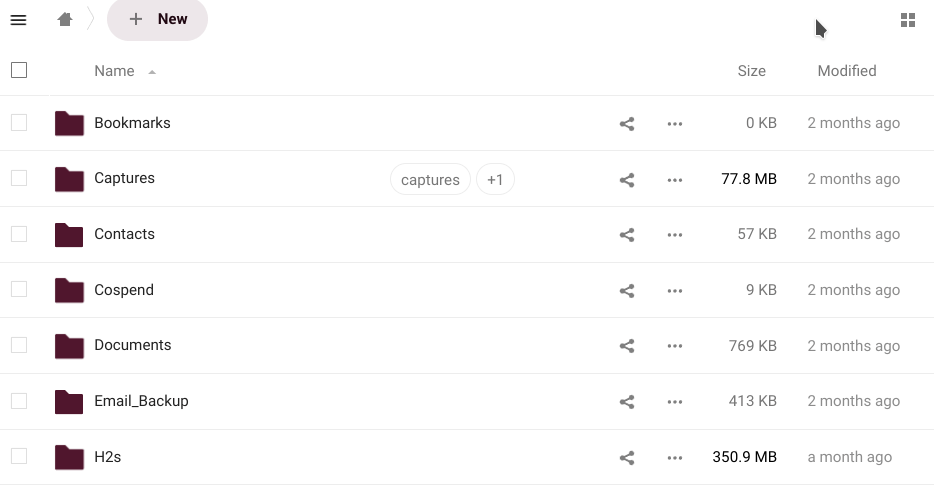Sort files by Name column
The height and width of the screenshot is (500, 935).
114,71
